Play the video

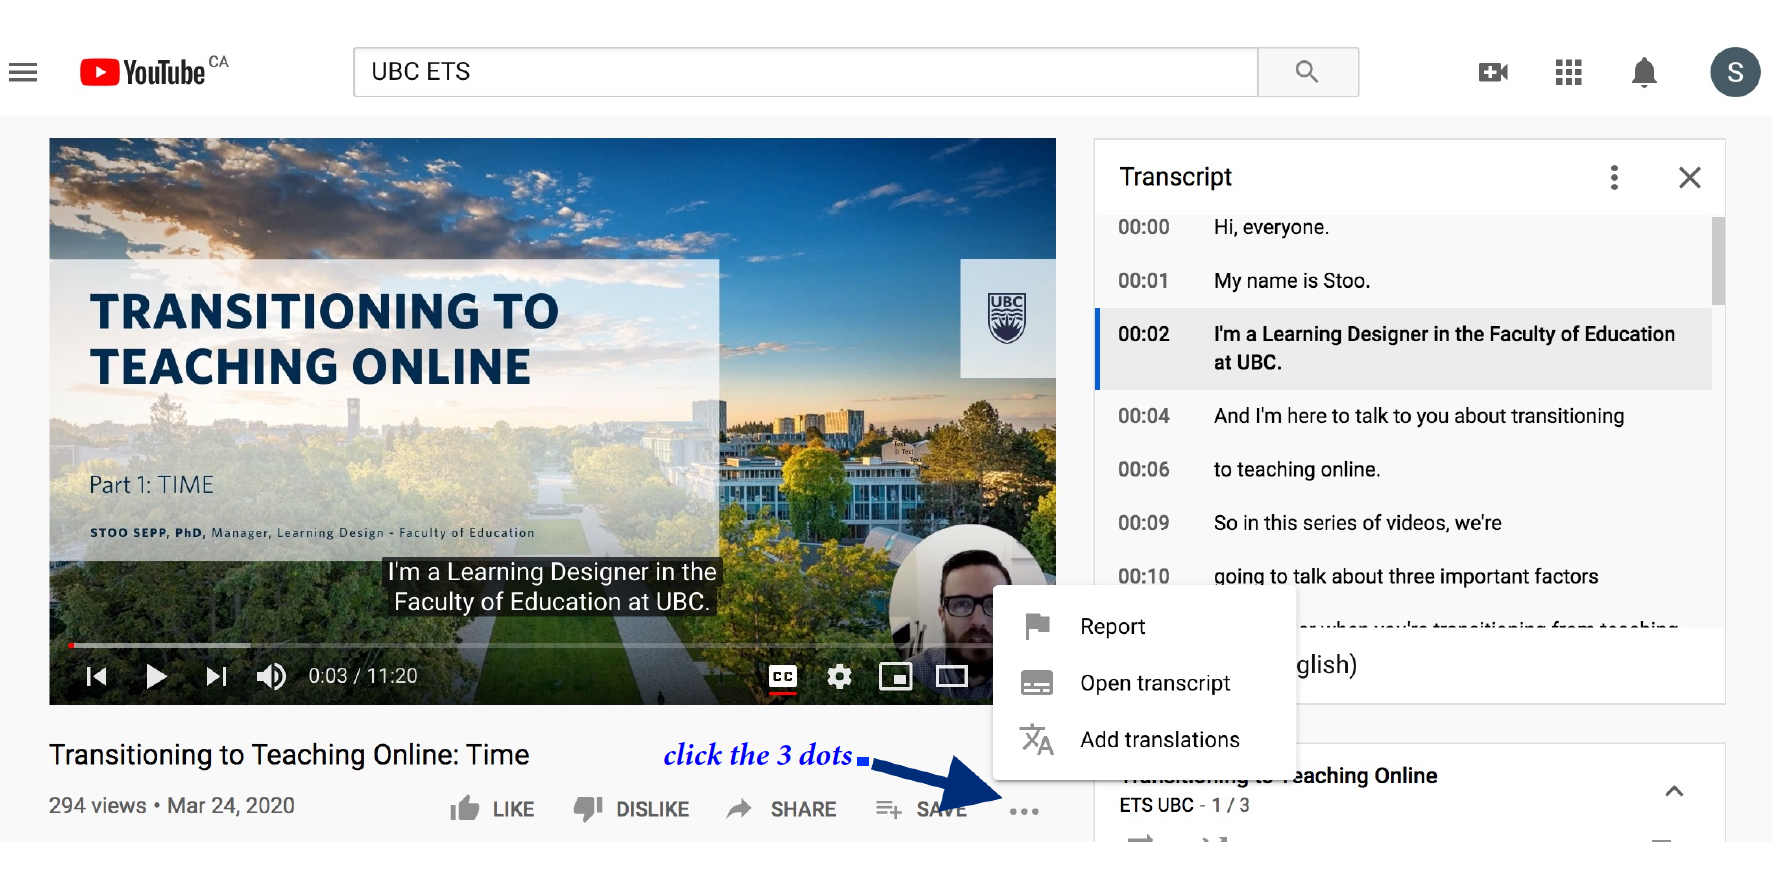(x=156, y=677)
